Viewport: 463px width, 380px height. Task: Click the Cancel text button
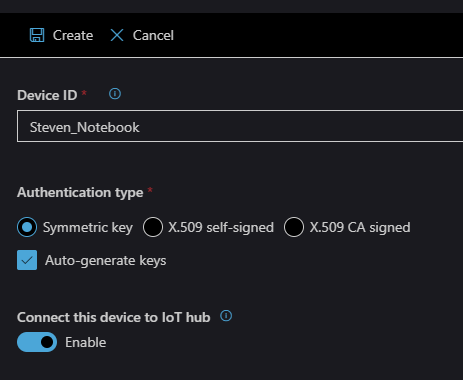153,35
